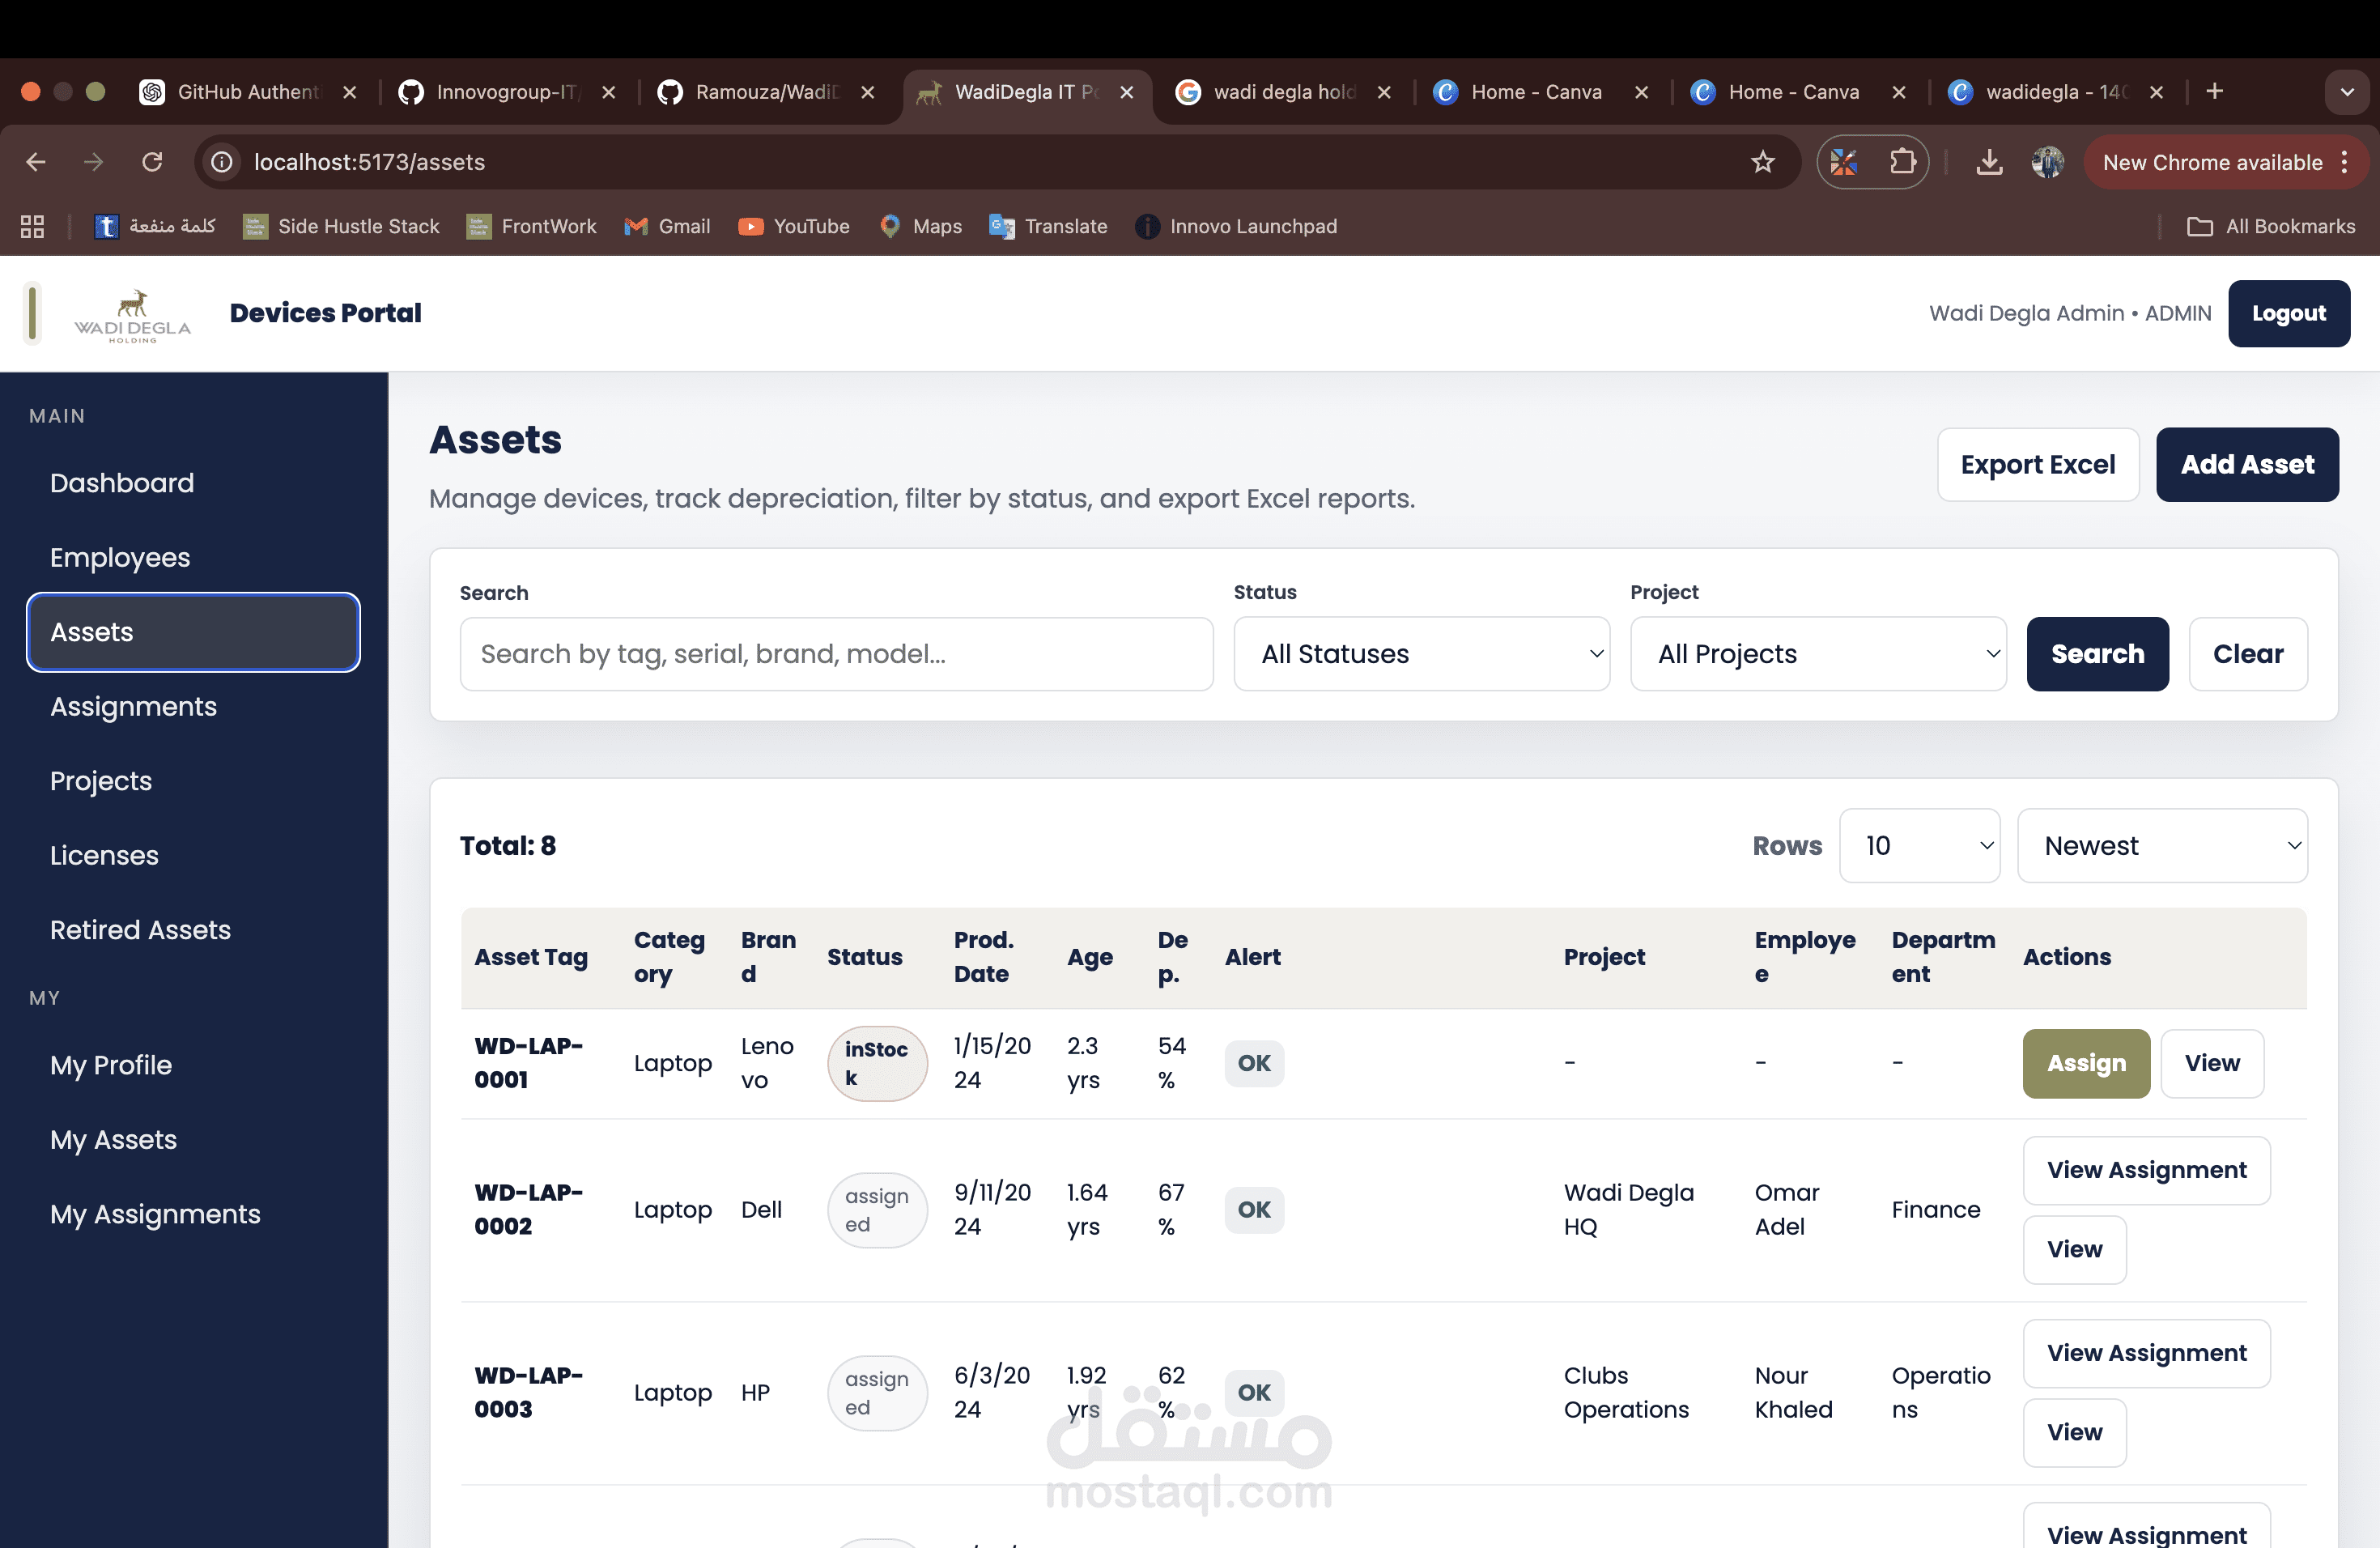Open the Rows per page dropdown
Viewport: 2380px width, 1548px height.
[1919, 846]
